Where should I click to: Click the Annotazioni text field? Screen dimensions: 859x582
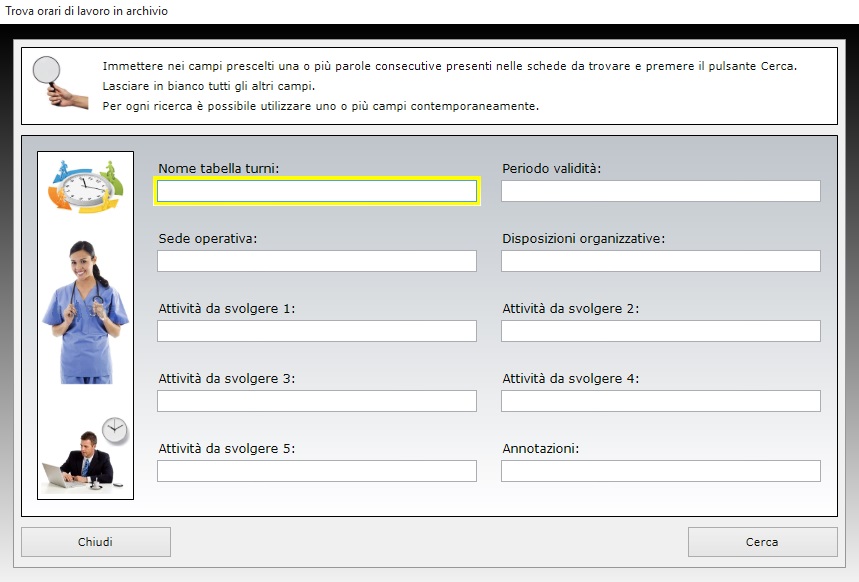point(661,471)
